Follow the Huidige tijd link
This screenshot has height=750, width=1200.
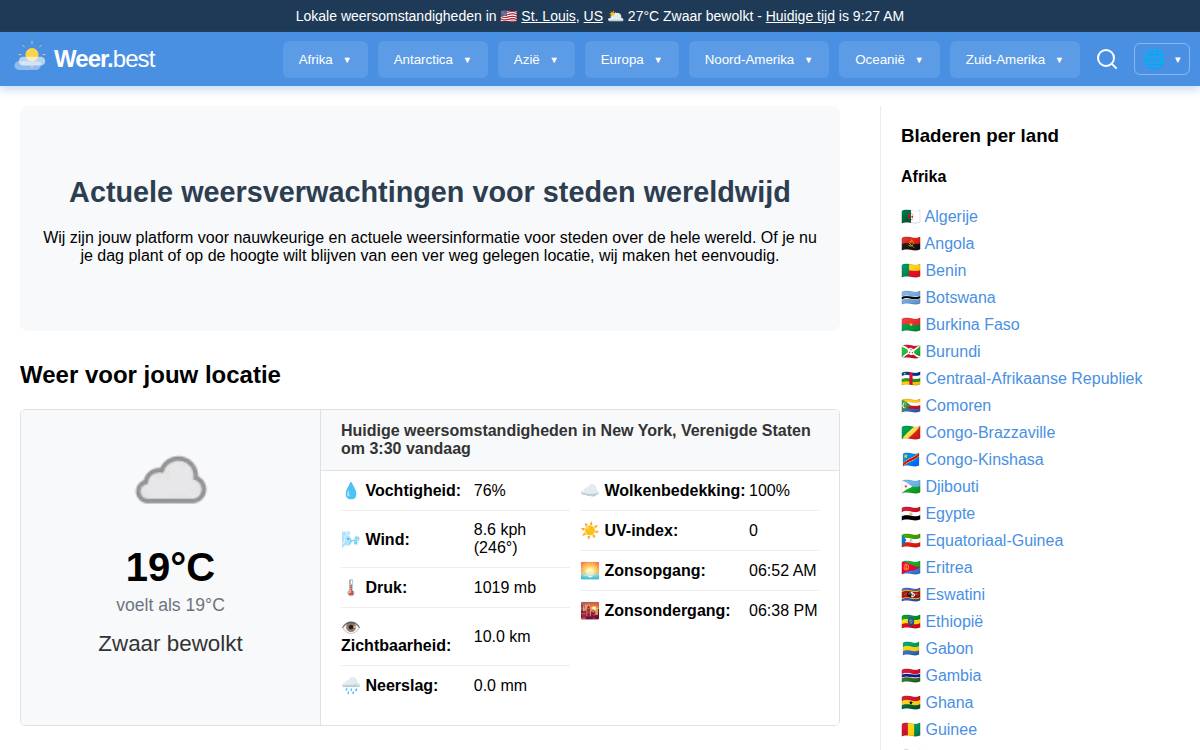coord(800,16)
